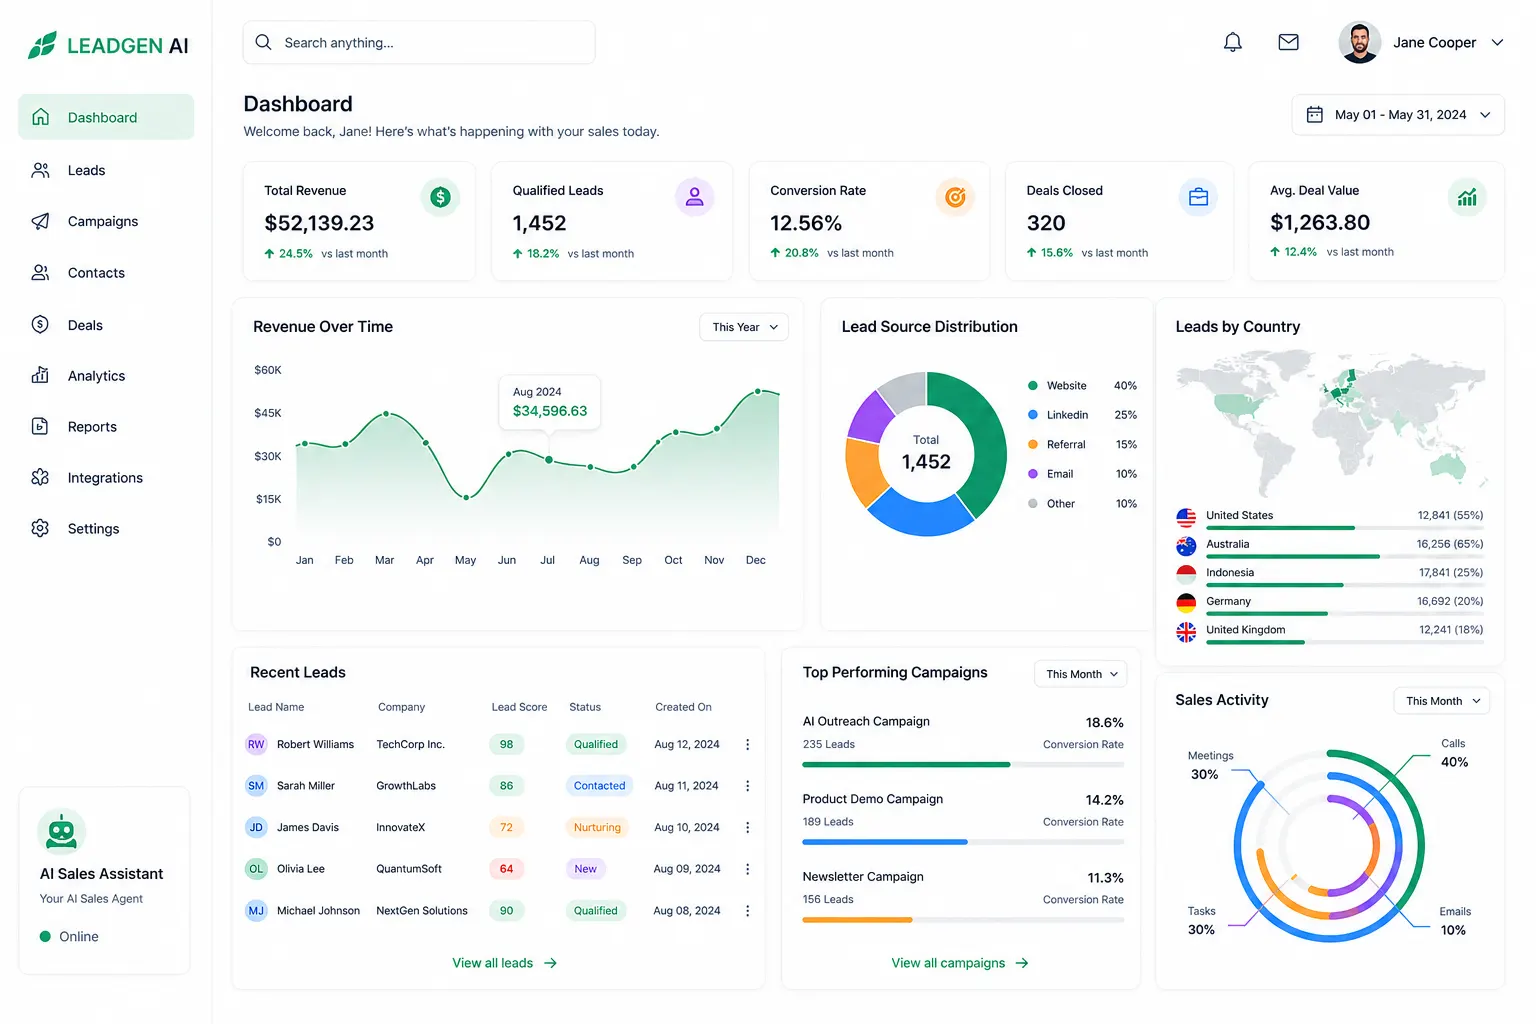This screenshot has width=1536, height=1024.
Task: Click the Other gray legend dot
Action: click(1032, 503)
